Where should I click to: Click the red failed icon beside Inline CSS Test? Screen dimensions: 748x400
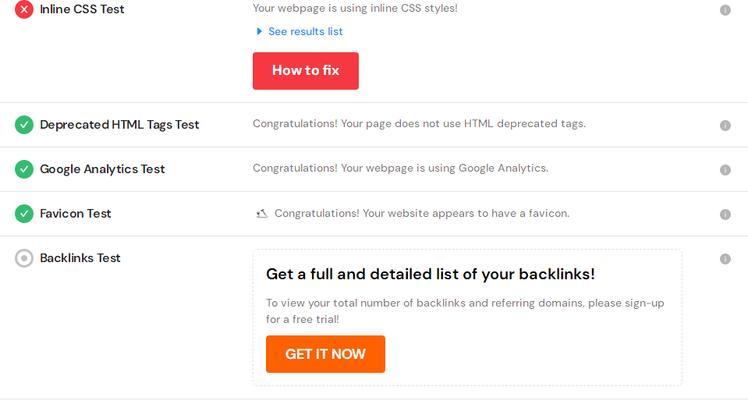(24, 9)
